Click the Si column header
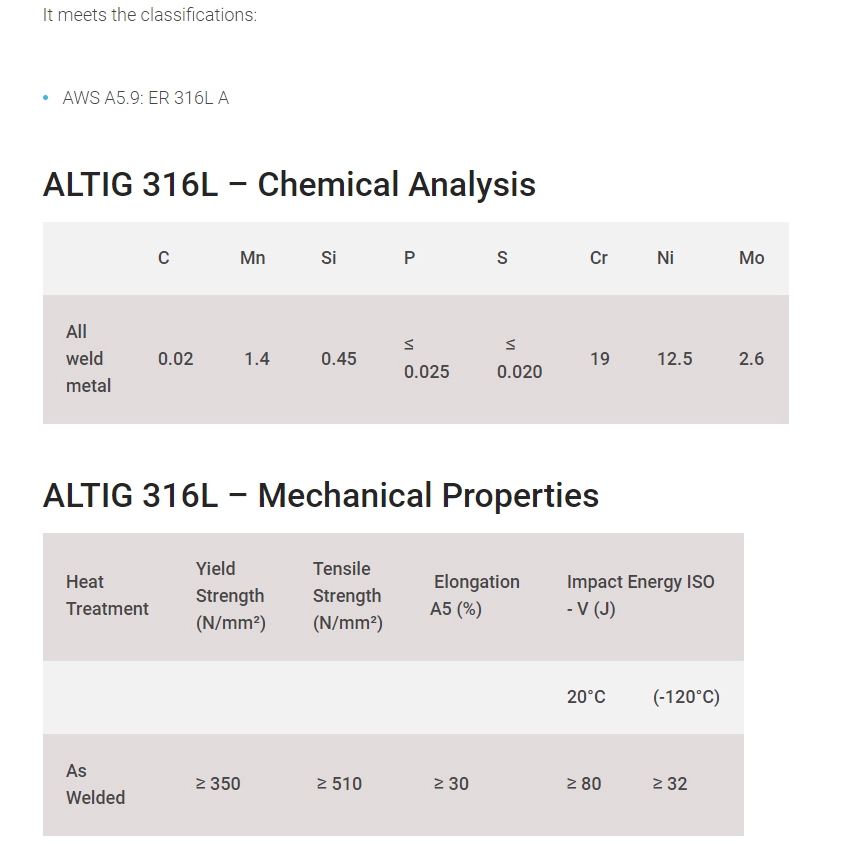 tap(329, 258)
